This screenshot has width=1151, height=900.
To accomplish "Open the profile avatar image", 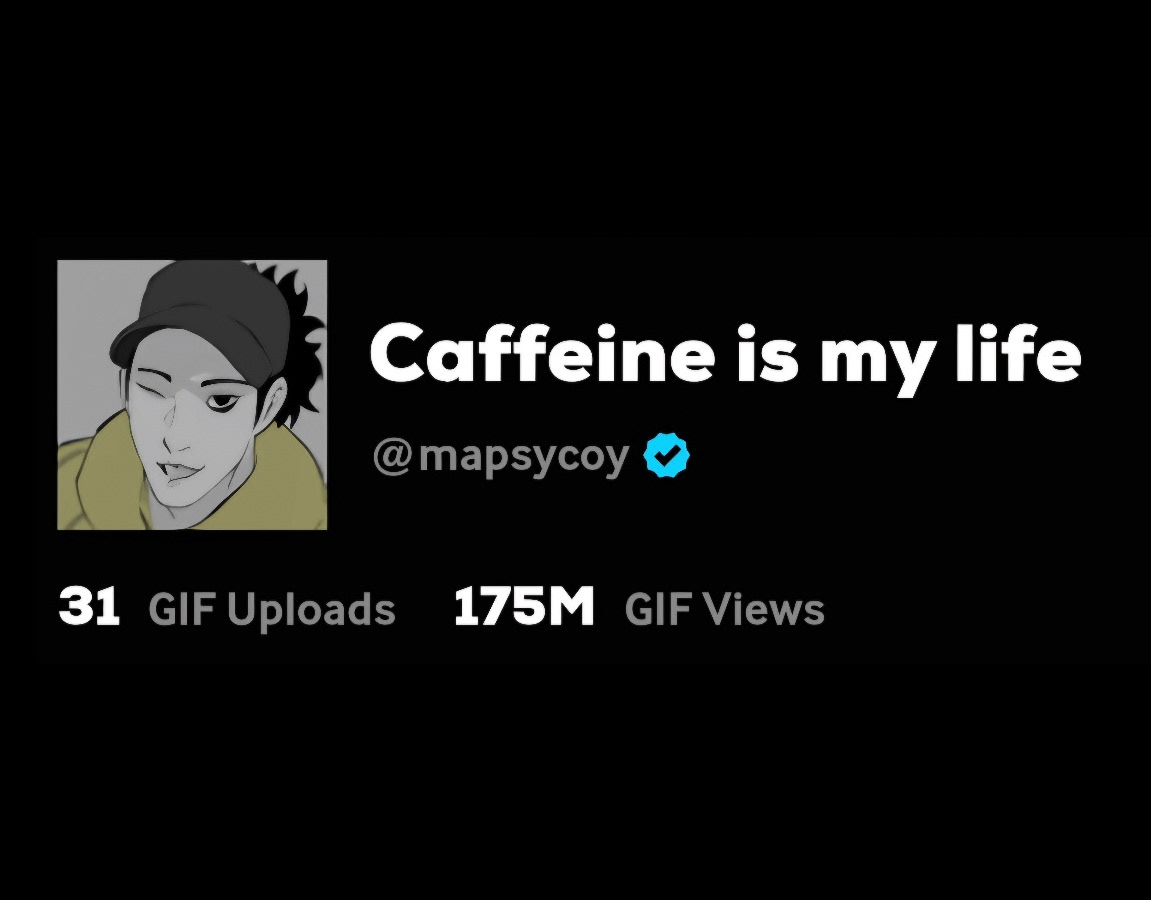I will pyautogui.click(x=192, y=395).
